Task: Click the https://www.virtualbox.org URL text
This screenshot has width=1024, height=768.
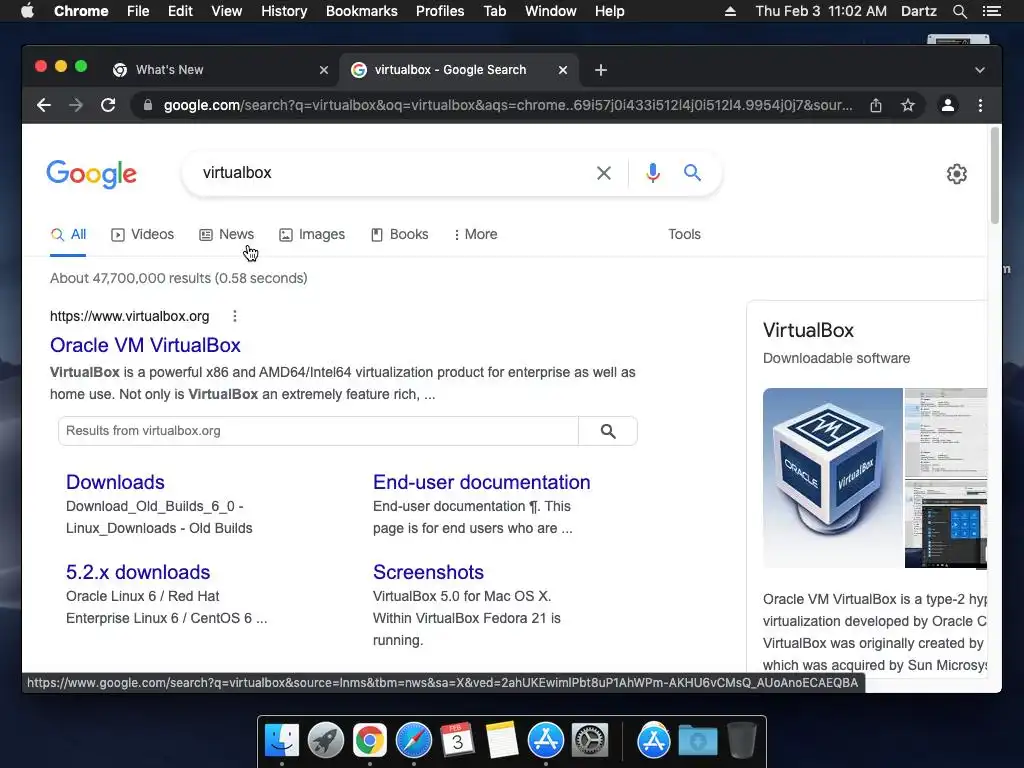Action: click(x=129, y=316)
